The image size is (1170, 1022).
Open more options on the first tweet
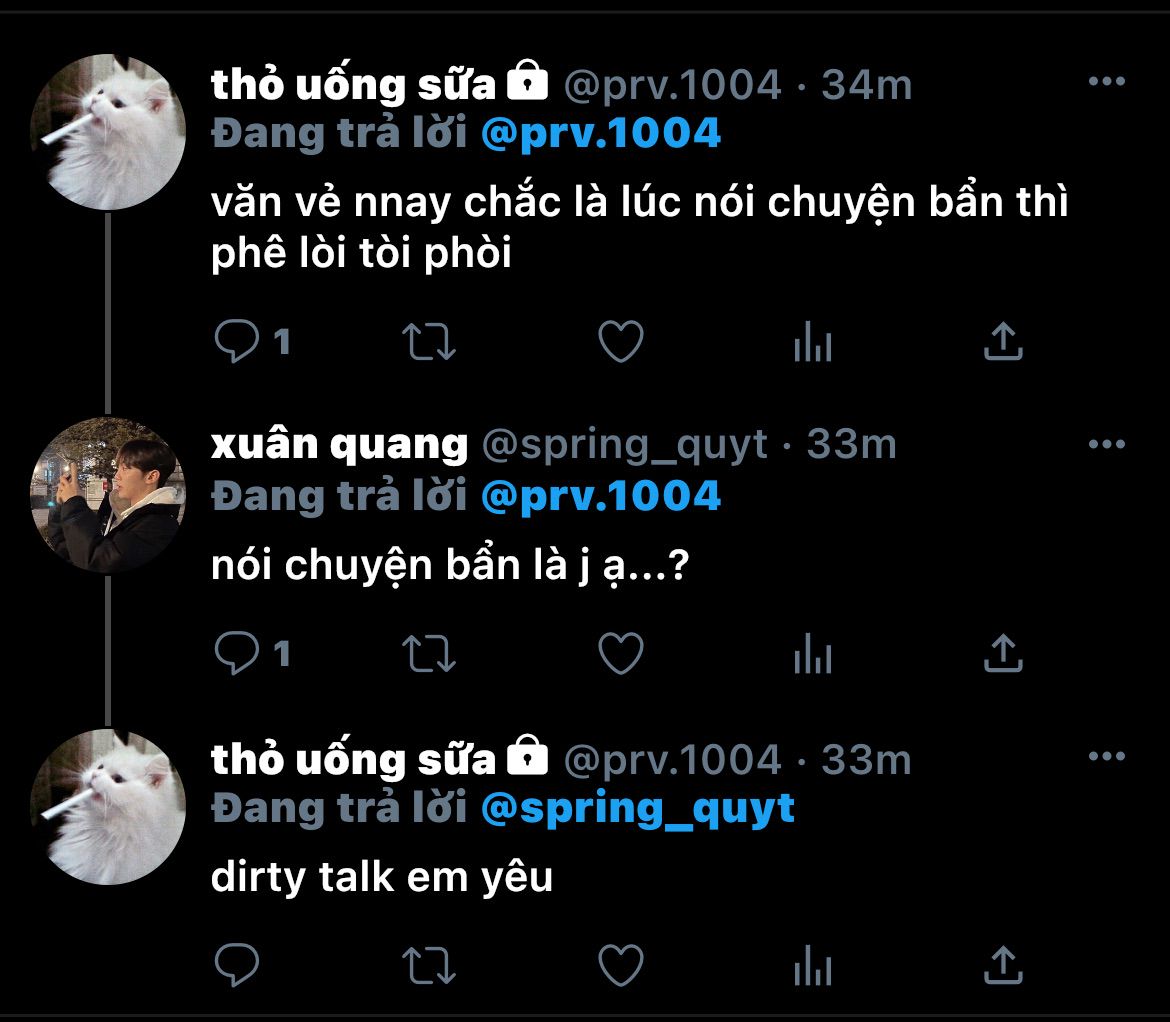pos(1106,82)
